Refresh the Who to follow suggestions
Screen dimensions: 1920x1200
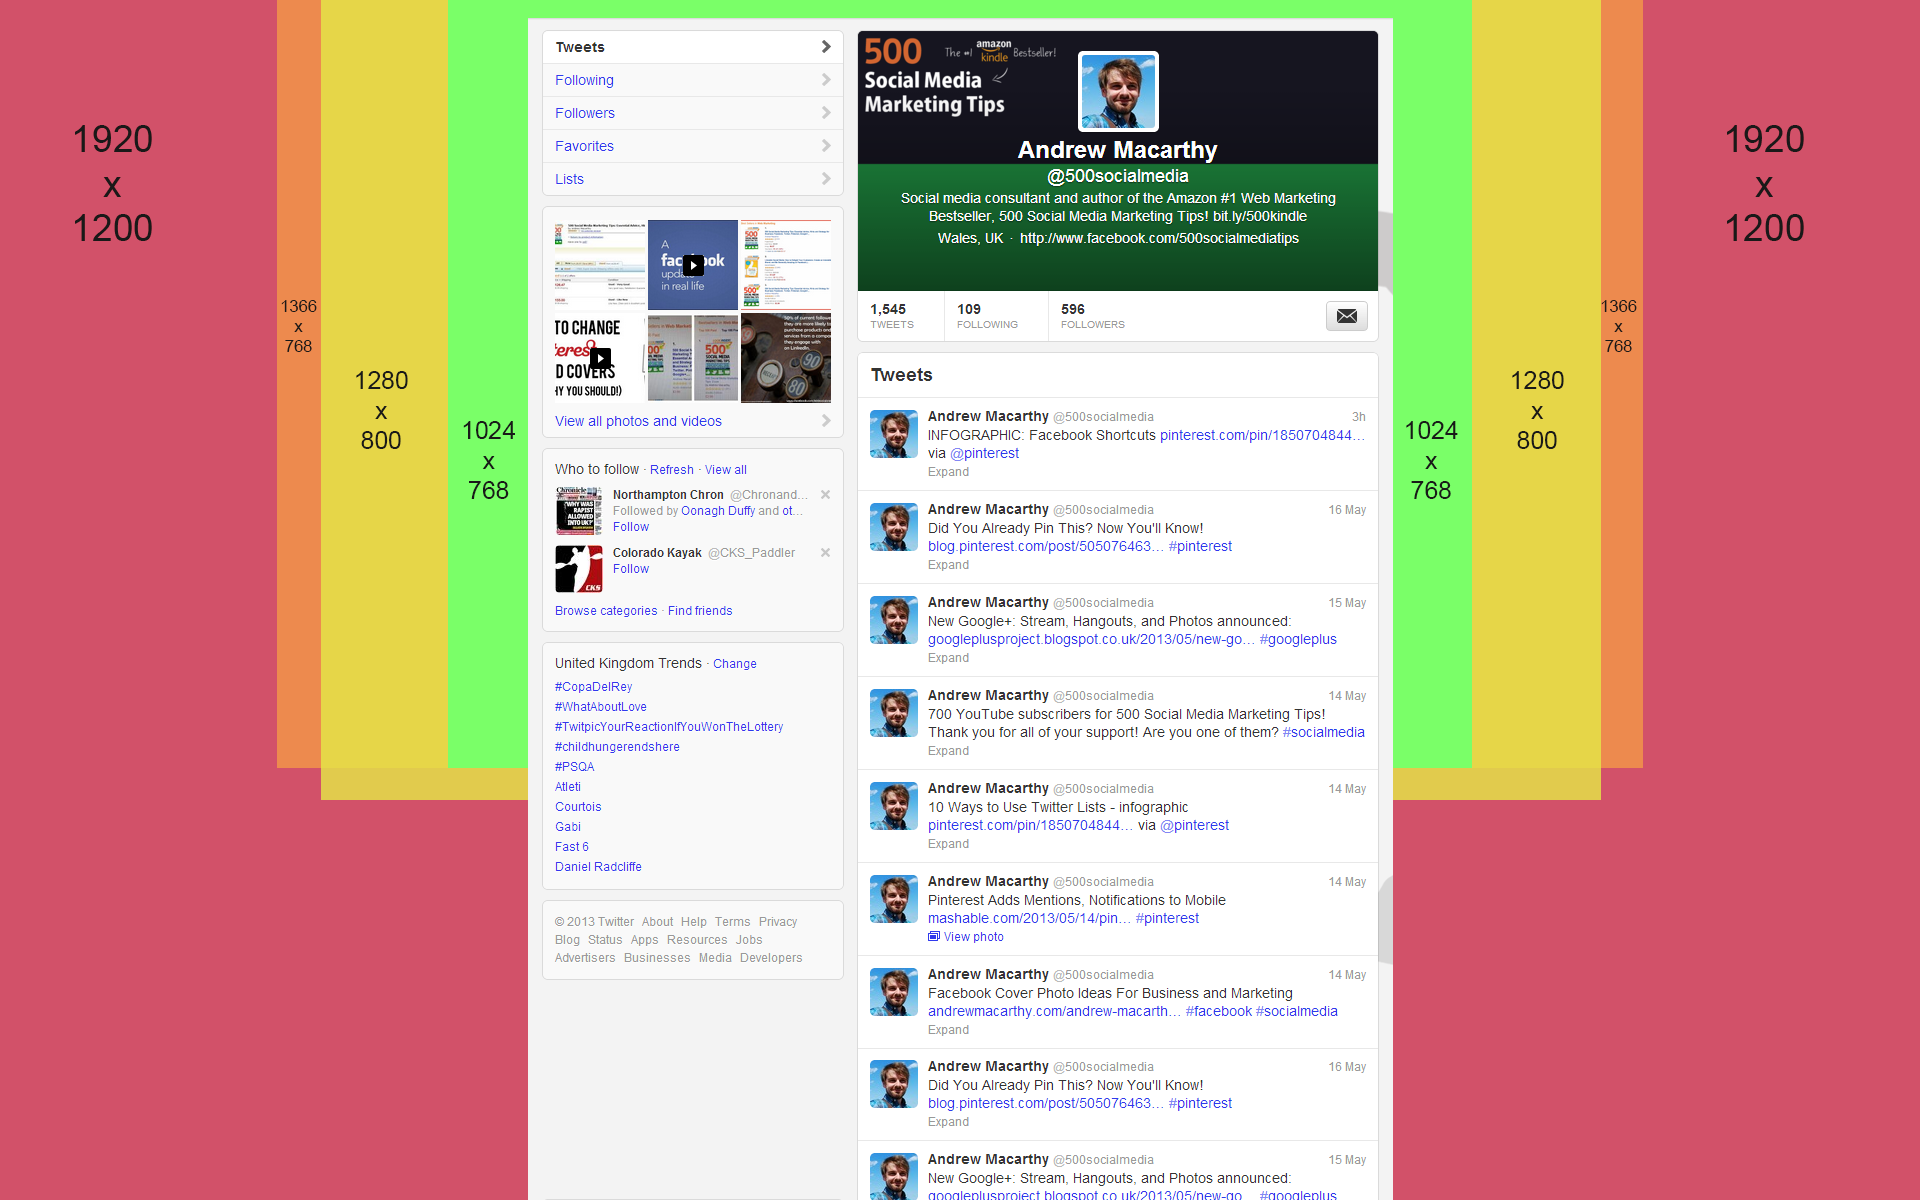(x=671, y=470)
